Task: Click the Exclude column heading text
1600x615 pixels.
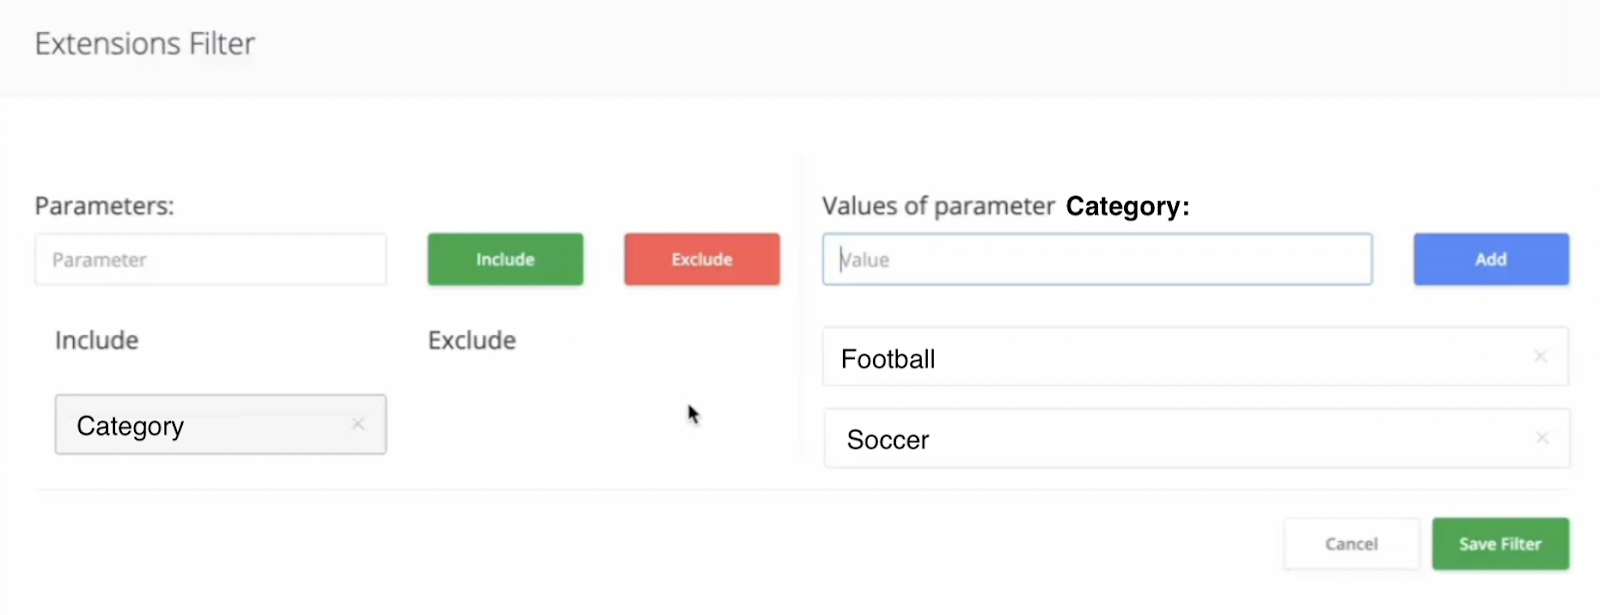Action: [472, 341]
